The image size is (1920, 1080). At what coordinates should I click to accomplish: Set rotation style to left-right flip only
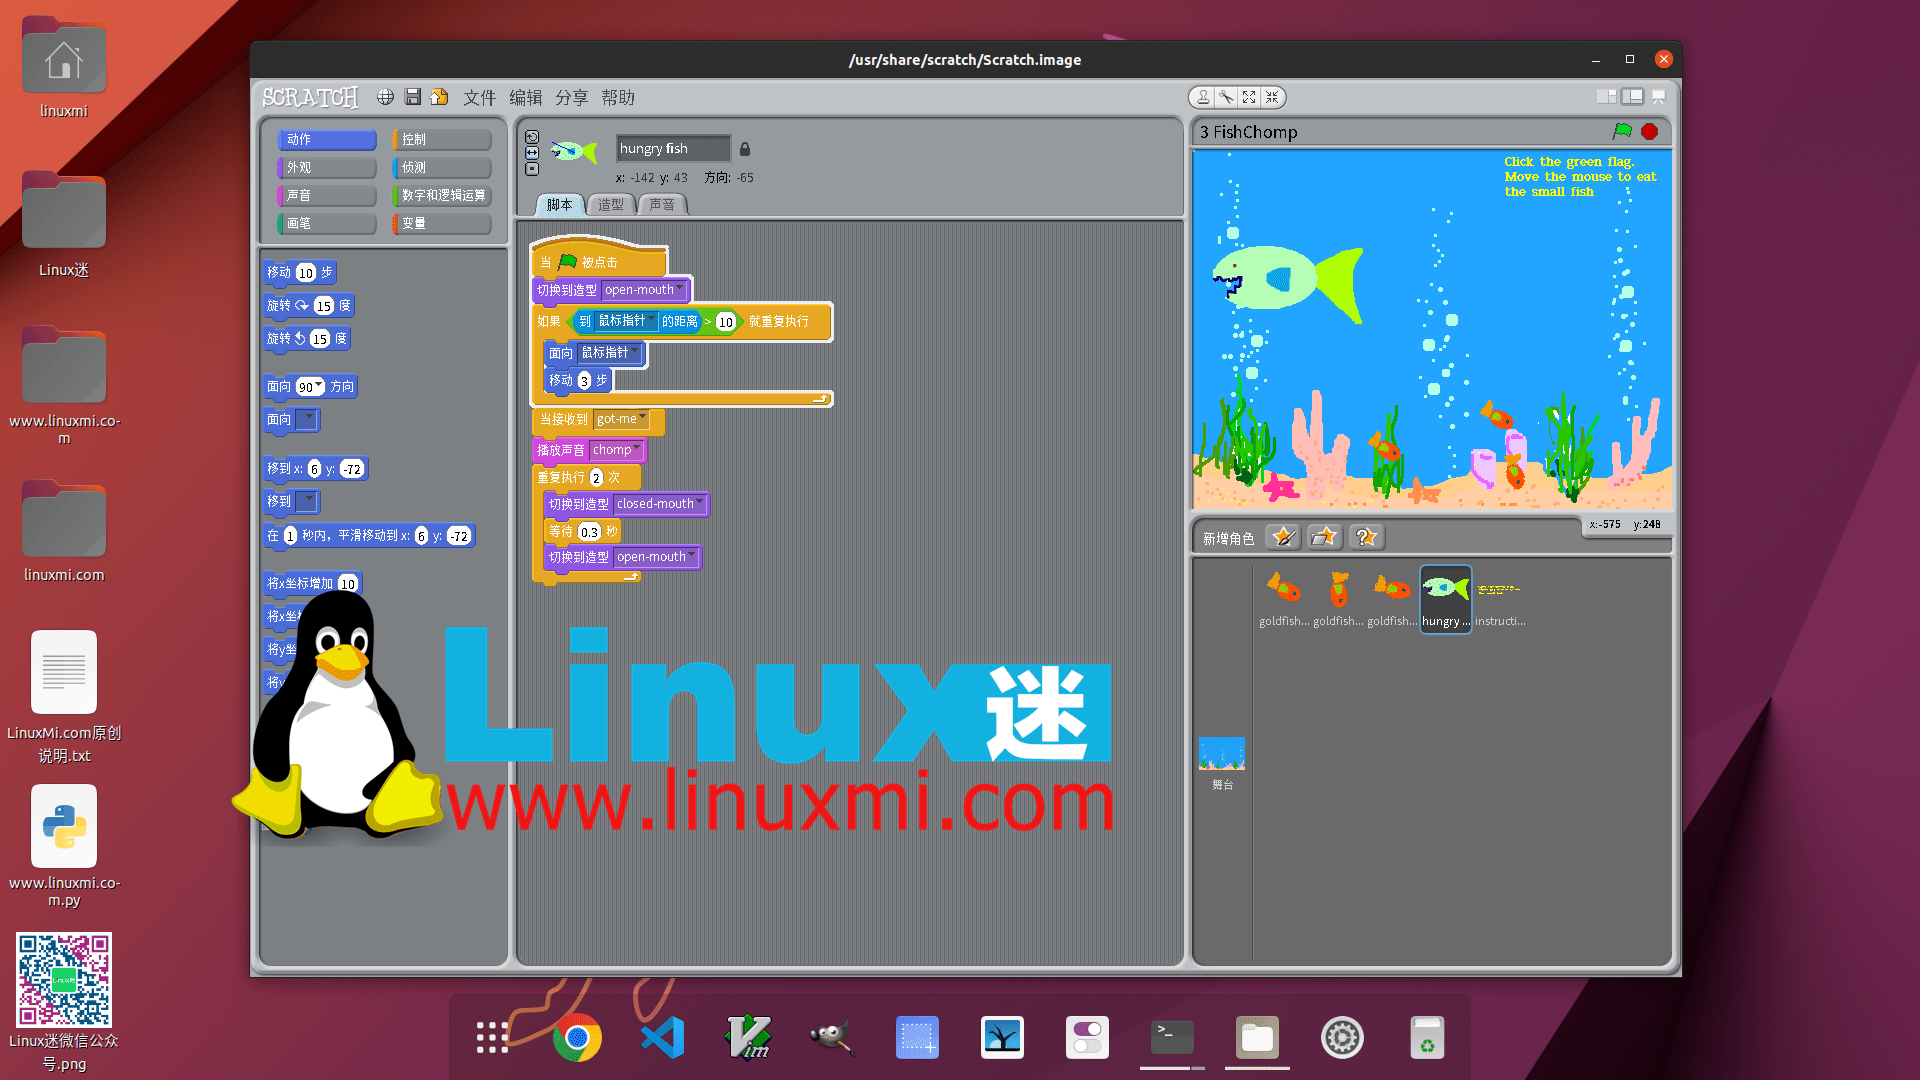(x=532, y=152)
